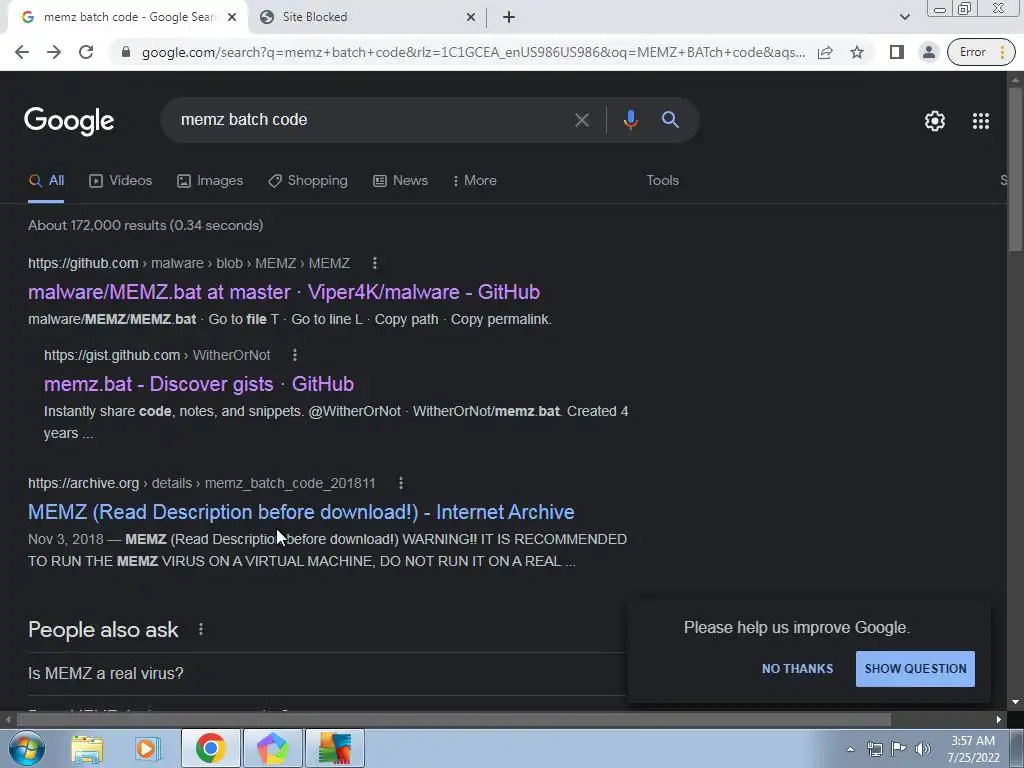Image resolution: width=1024 pixels, height=768 pixels.
Task: Open the Windows Start menu
Action: (26, 748)
